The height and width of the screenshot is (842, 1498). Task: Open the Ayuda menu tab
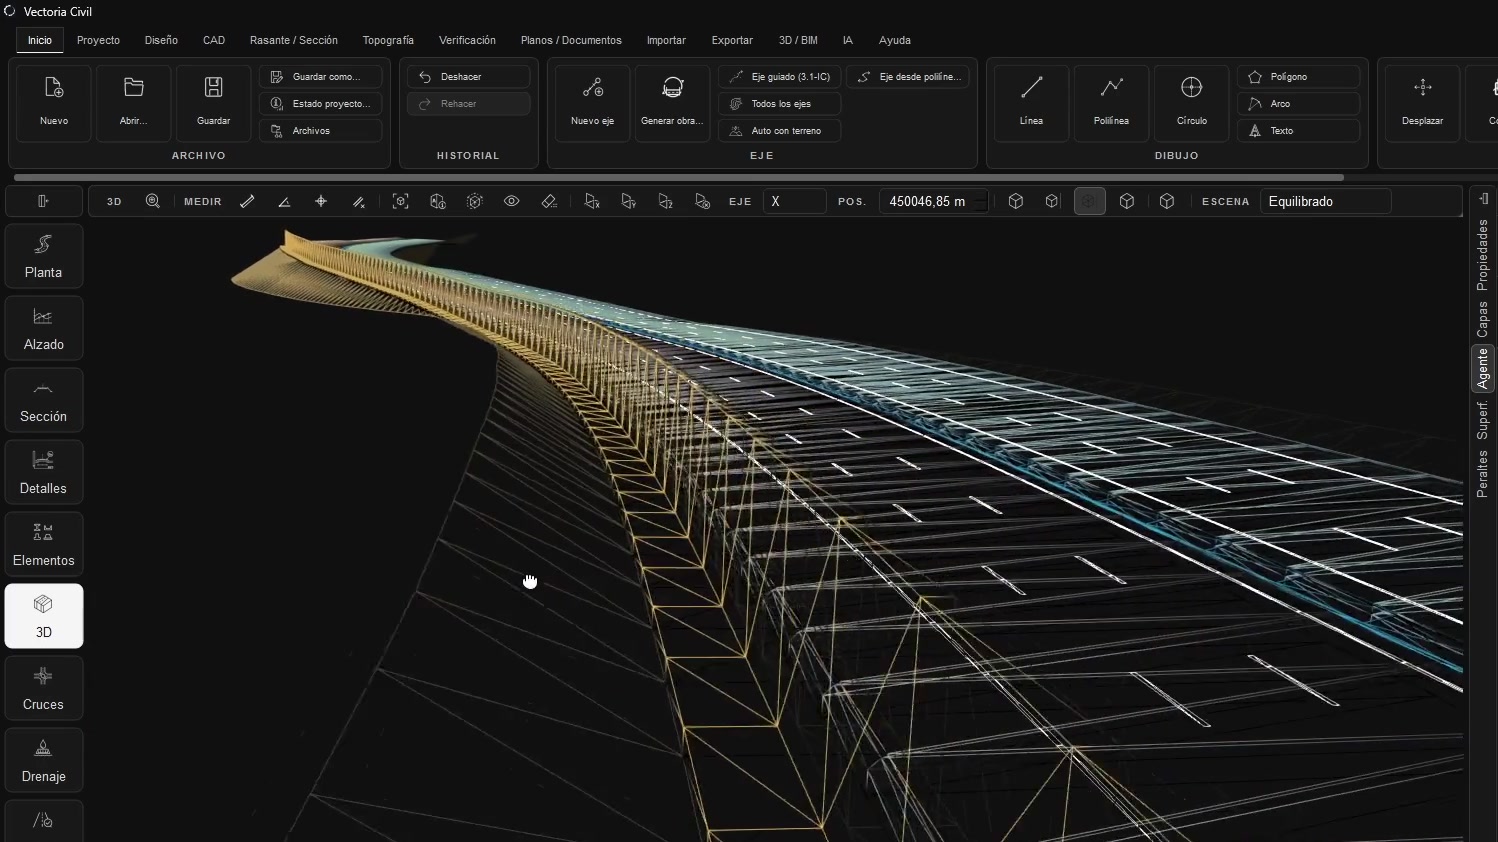[x=895, y=40]
